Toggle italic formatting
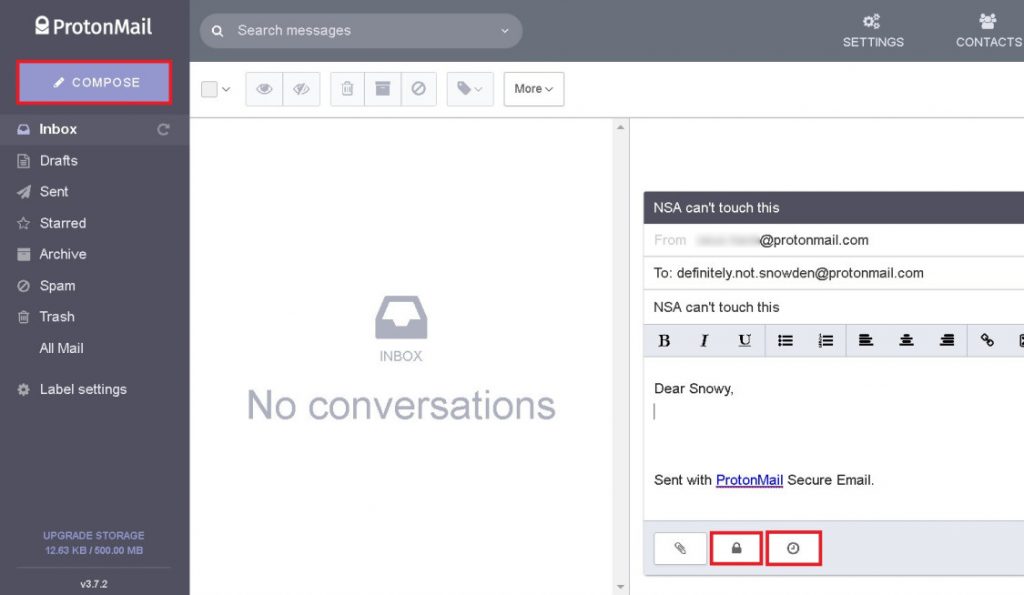Viewport: 1024px width, 595px height. 704,340
